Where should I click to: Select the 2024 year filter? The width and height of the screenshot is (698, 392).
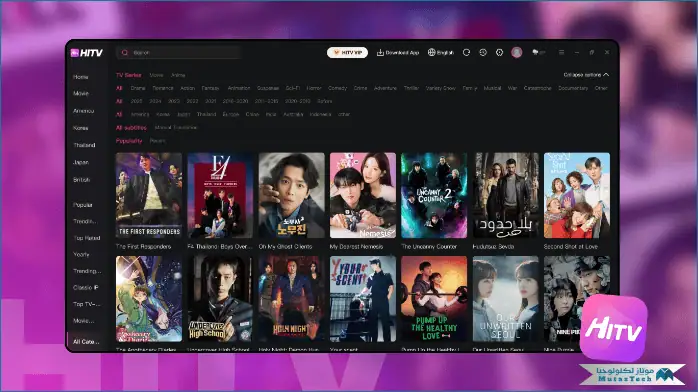point(155,101)
